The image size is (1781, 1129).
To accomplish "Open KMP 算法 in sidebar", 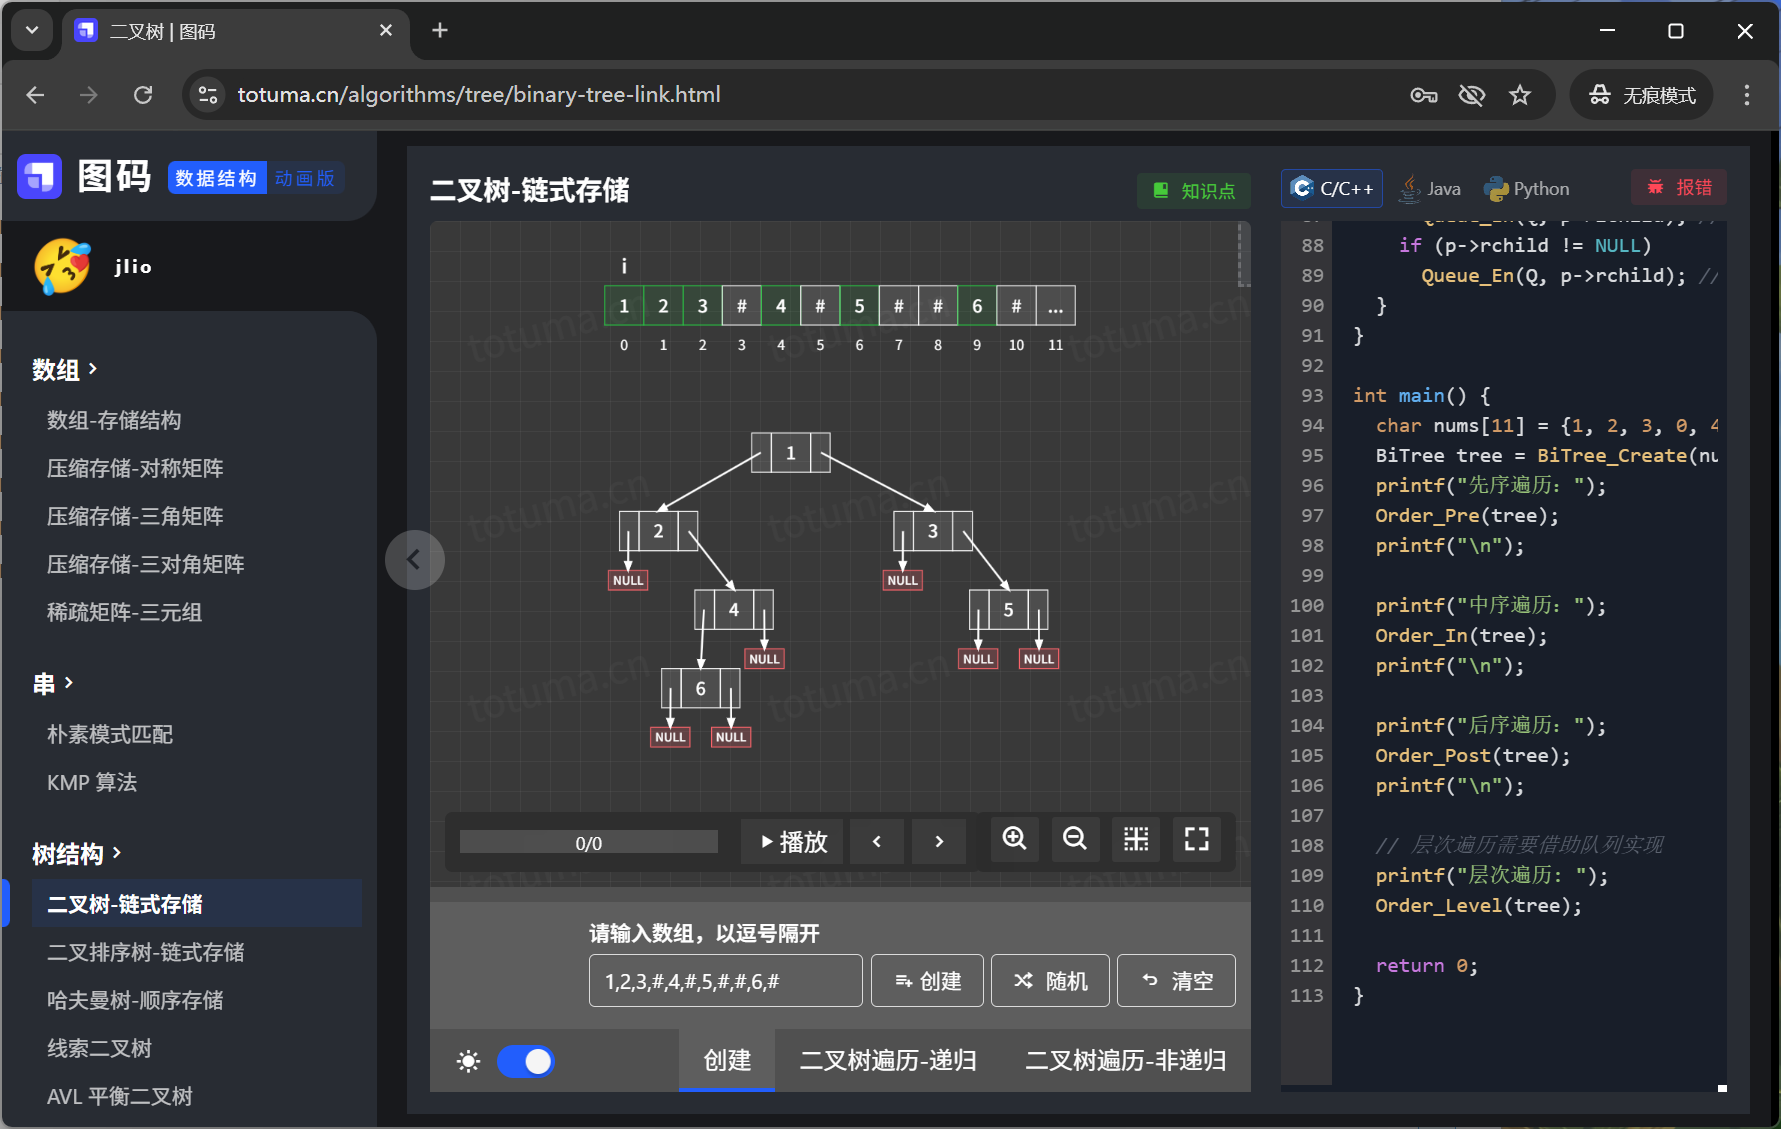I will (92, 782).
